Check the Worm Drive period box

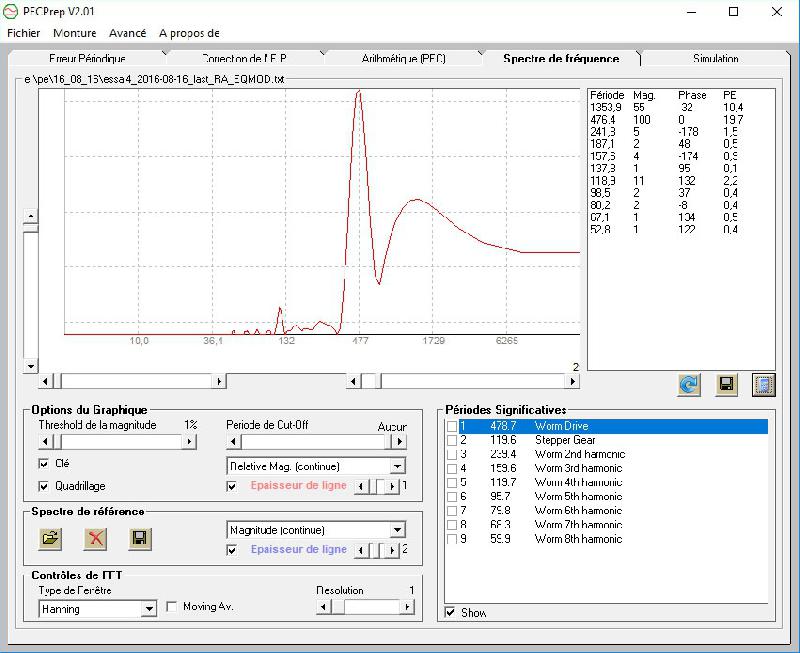(x=452, y=426)
